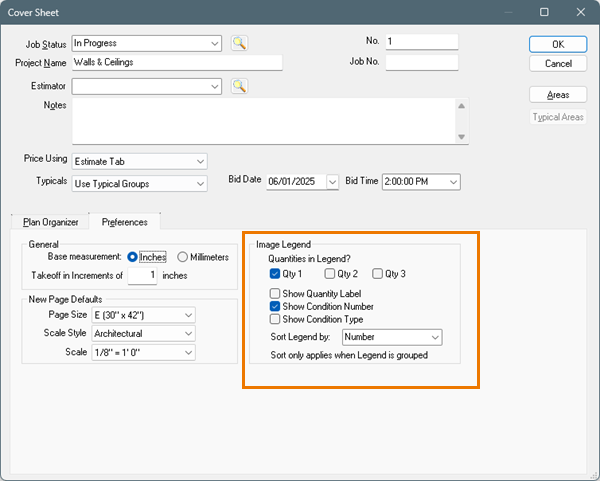Click the Project Name field
600x481 pixels.
pyautogui.click(x=177, y=62)
